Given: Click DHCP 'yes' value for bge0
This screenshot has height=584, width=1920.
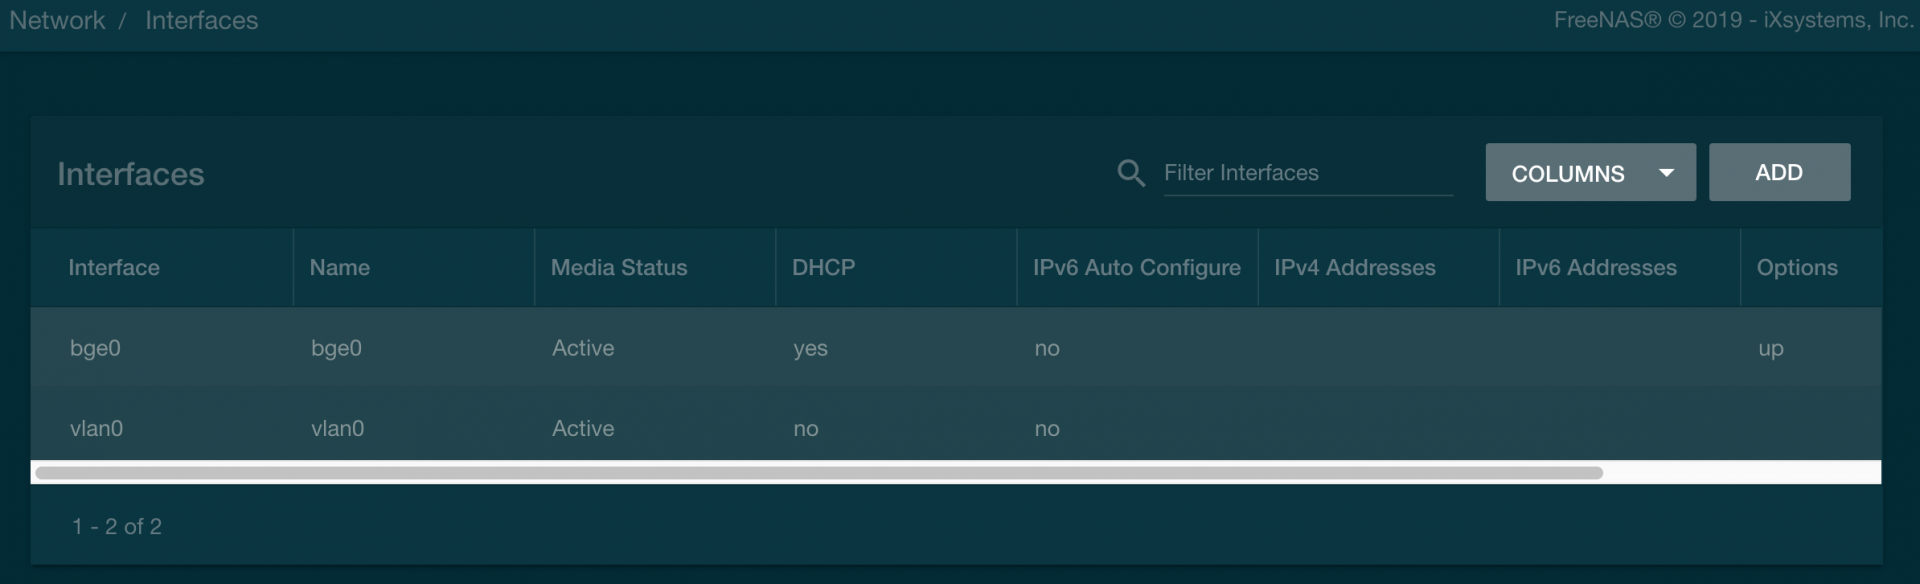Looking at the screenshot, I should [x=810, y=349].
